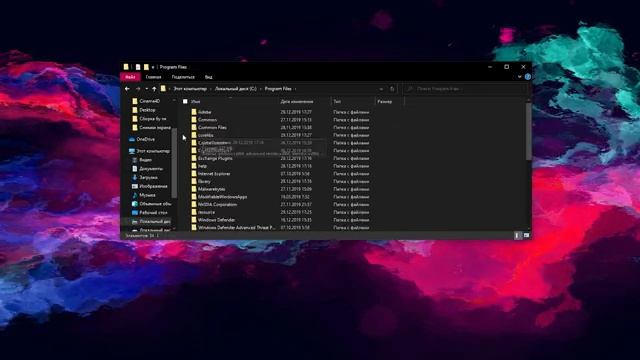The image size is (640, 360).
Task: Select the Internet Explorer folder icon
Action: pyautogui.click(x=194, y=174)
